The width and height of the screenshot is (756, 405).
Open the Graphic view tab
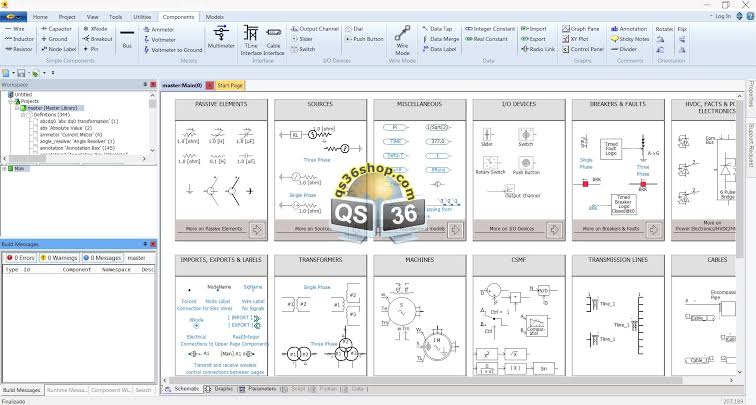(x=219, y=389)
